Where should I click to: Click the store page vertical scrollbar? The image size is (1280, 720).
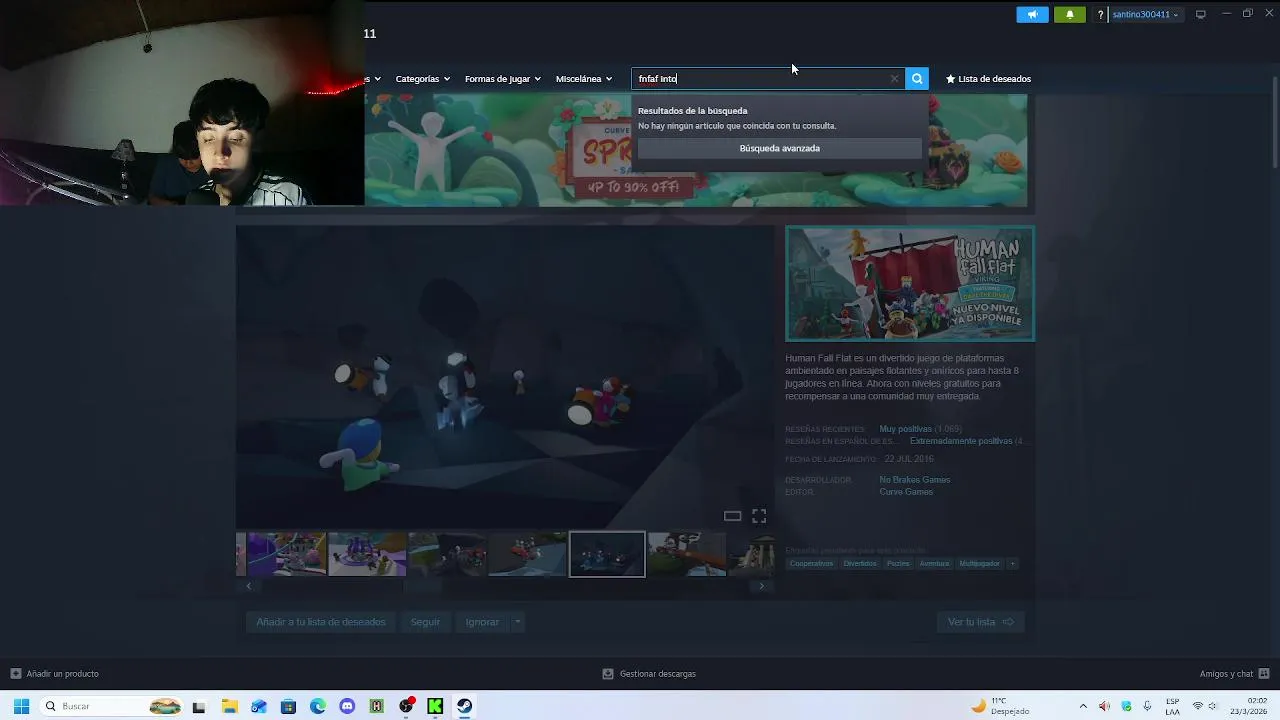click(x=1275, y=123)
